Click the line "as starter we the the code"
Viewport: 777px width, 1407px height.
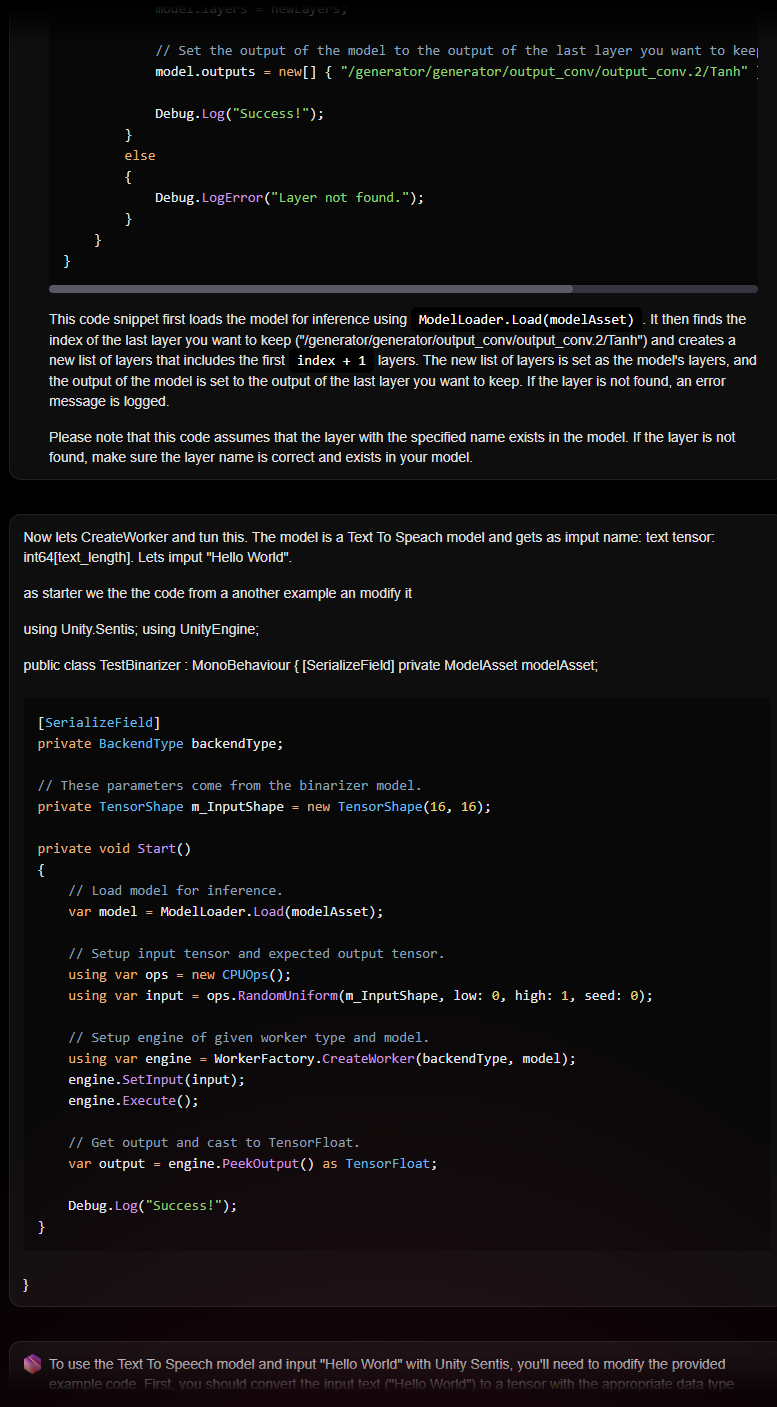point(217,593)
